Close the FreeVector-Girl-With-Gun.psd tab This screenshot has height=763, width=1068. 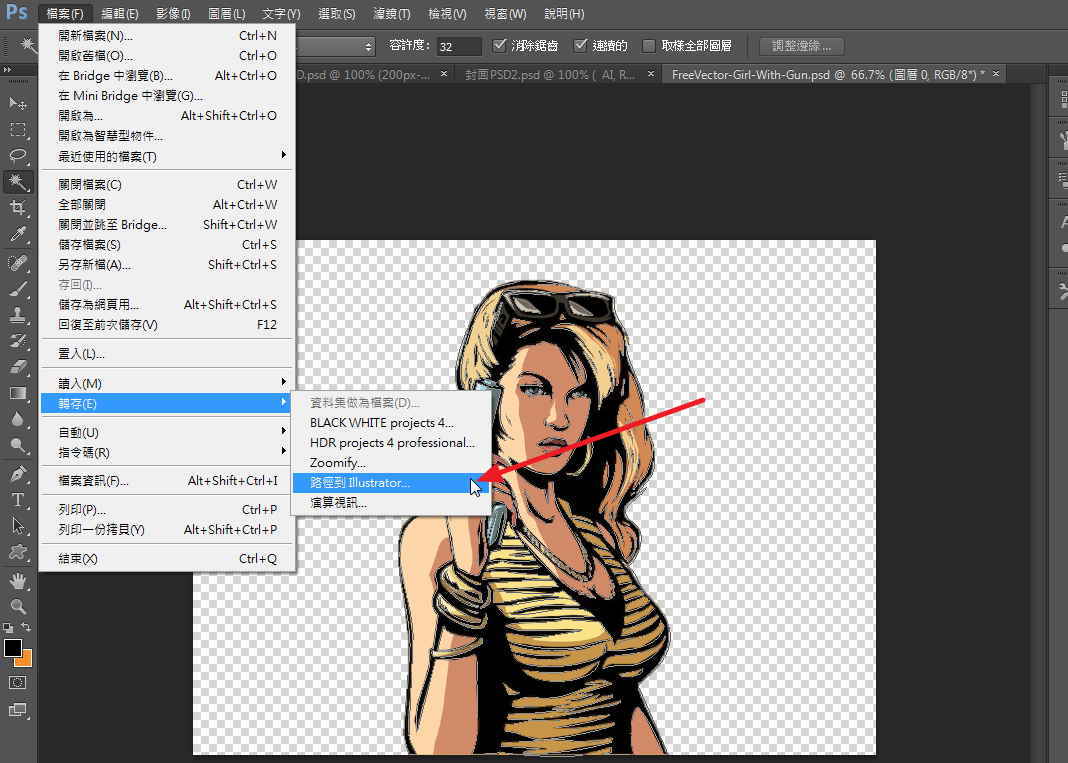(996, 74)
